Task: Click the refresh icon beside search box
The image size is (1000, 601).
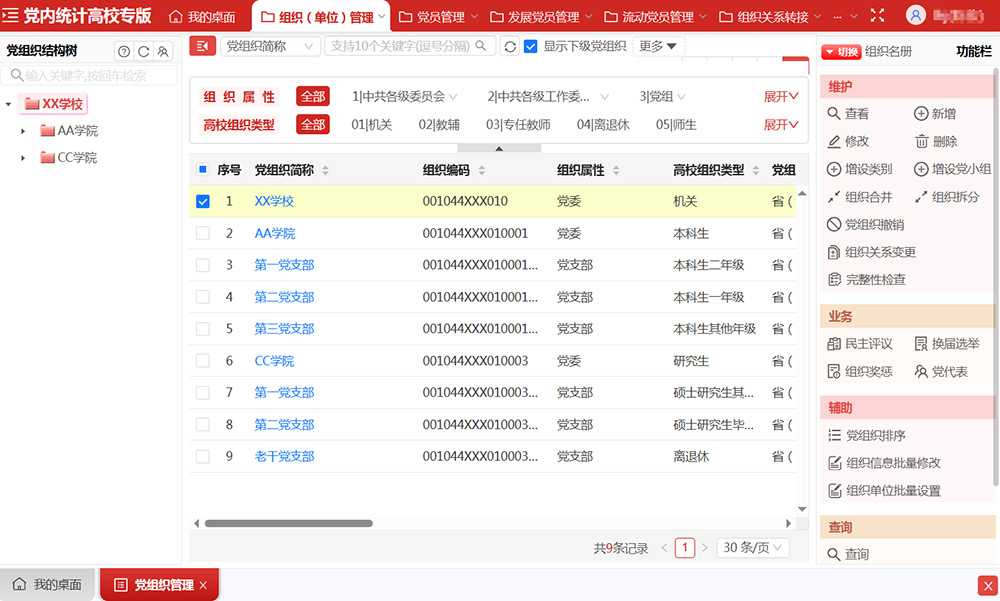Action: click(510, 47)
